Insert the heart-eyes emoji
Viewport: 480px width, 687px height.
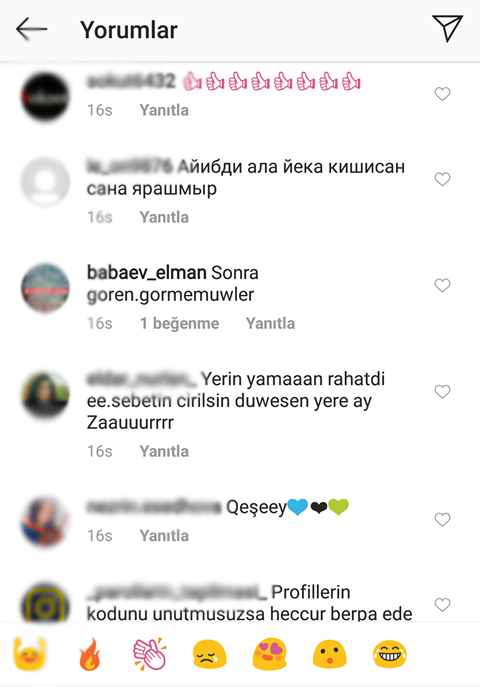(270, 654)
